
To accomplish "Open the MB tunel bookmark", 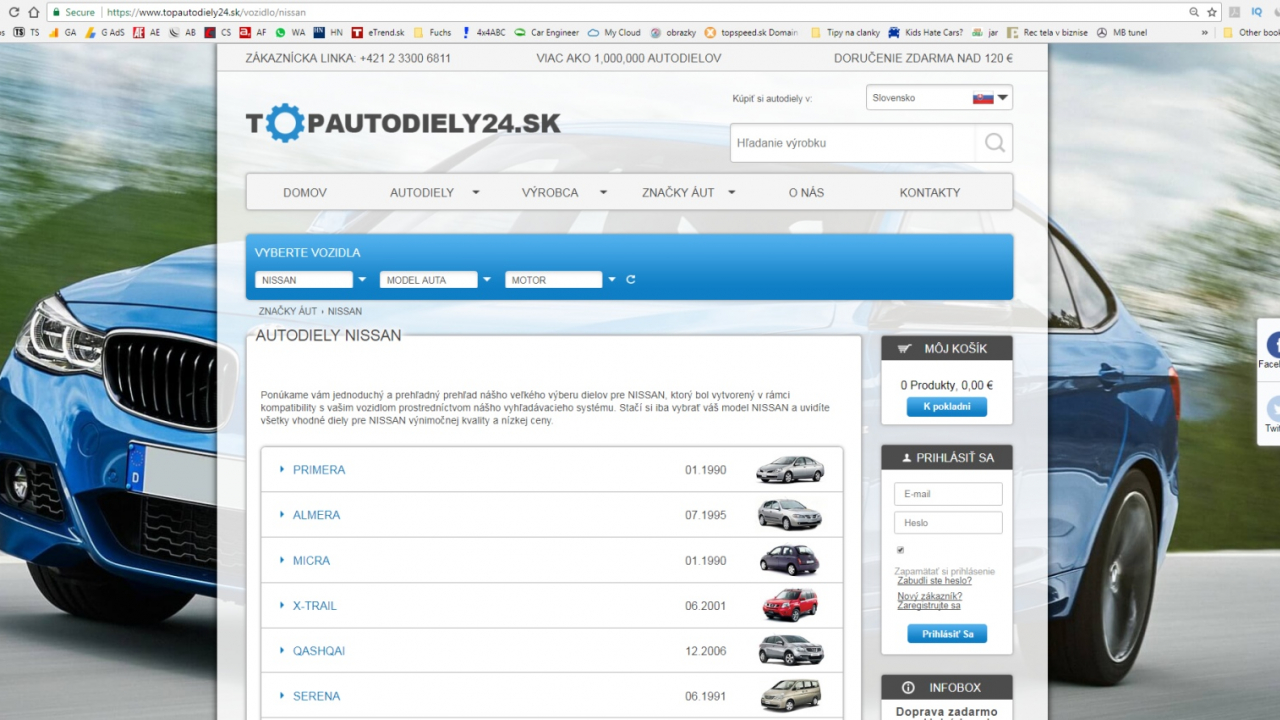I will (x=1122, y=32).
